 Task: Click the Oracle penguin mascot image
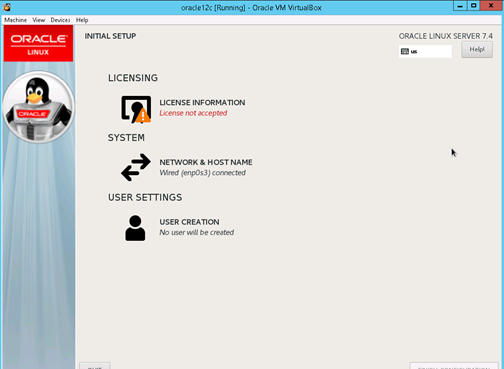pyautogui.click(x=38, y=107)
